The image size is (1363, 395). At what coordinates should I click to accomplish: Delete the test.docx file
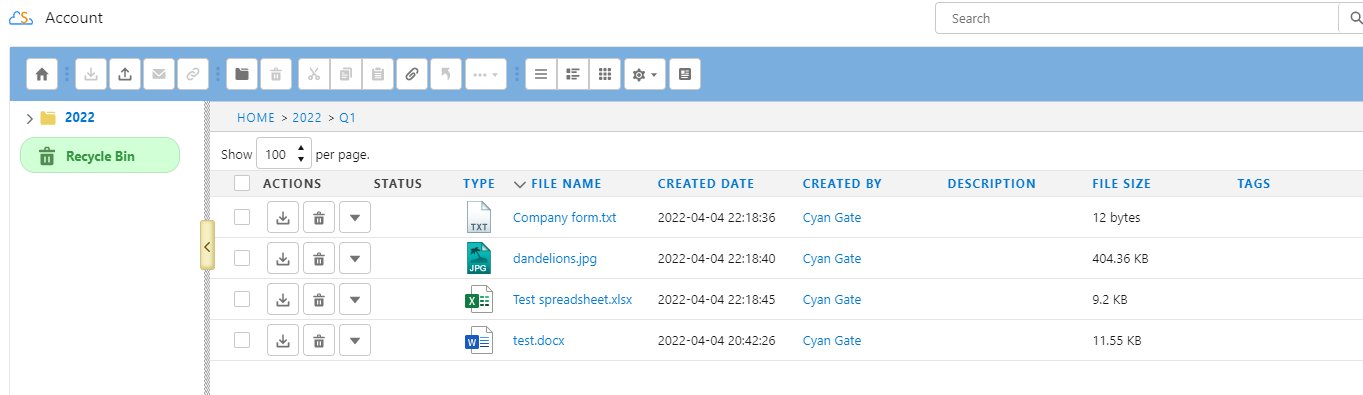click(x=318, y=340)
